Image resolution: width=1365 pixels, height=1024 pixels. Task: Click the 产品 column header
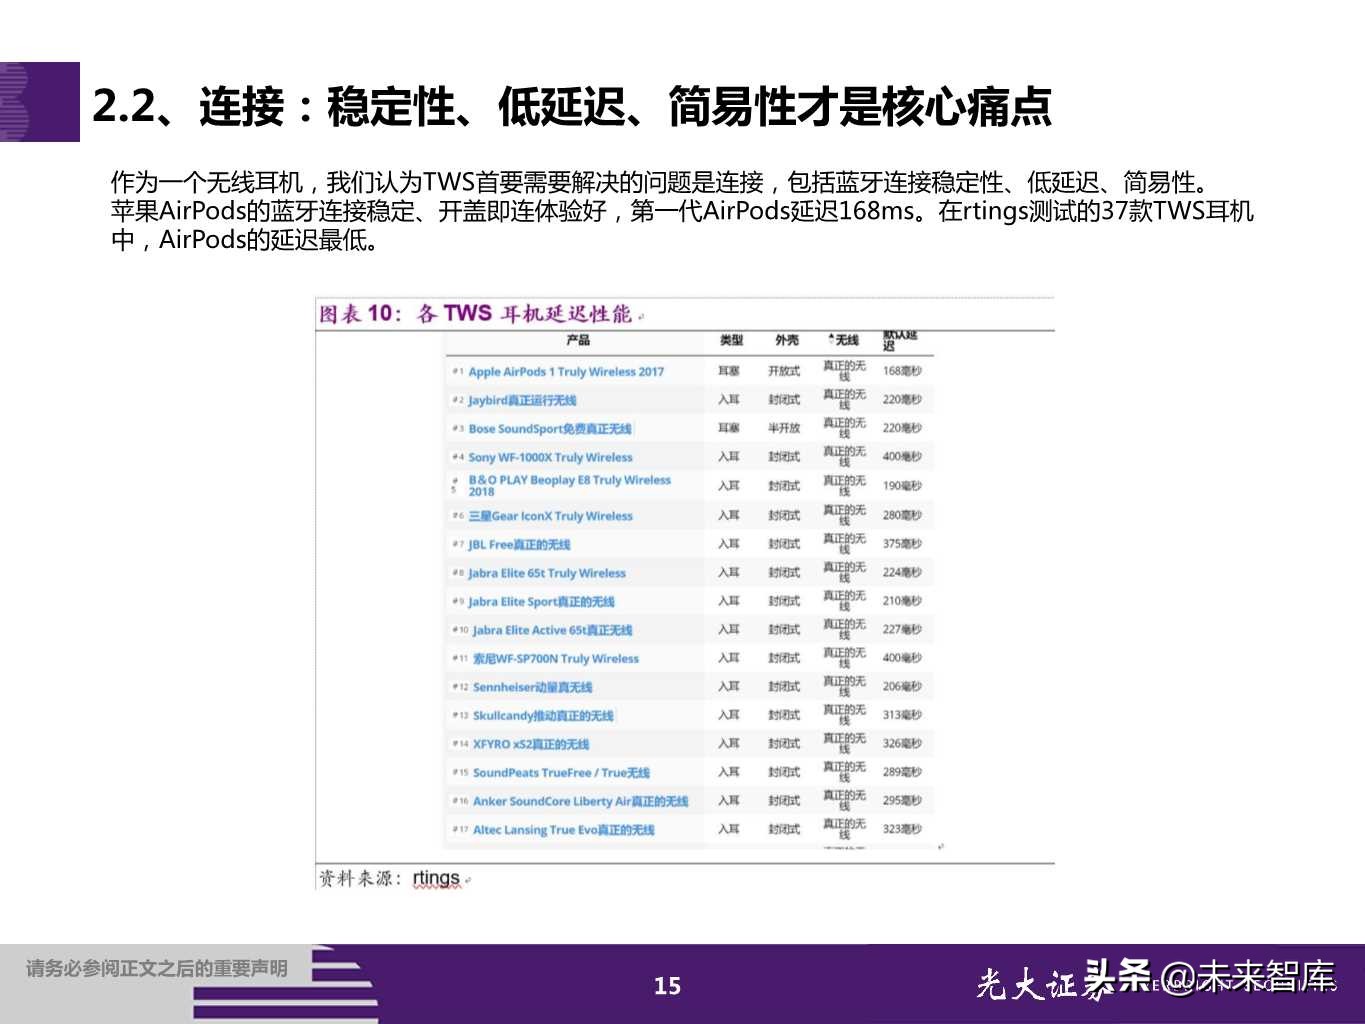point(580,339)
